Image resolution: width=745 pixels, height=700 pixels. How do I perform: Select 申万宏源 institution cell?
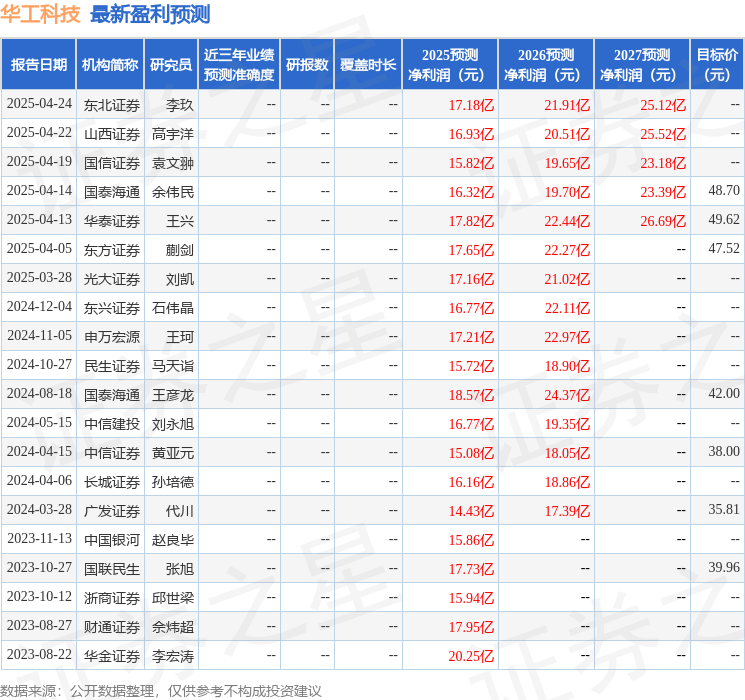pyautogui.click(x=112, y=337)
